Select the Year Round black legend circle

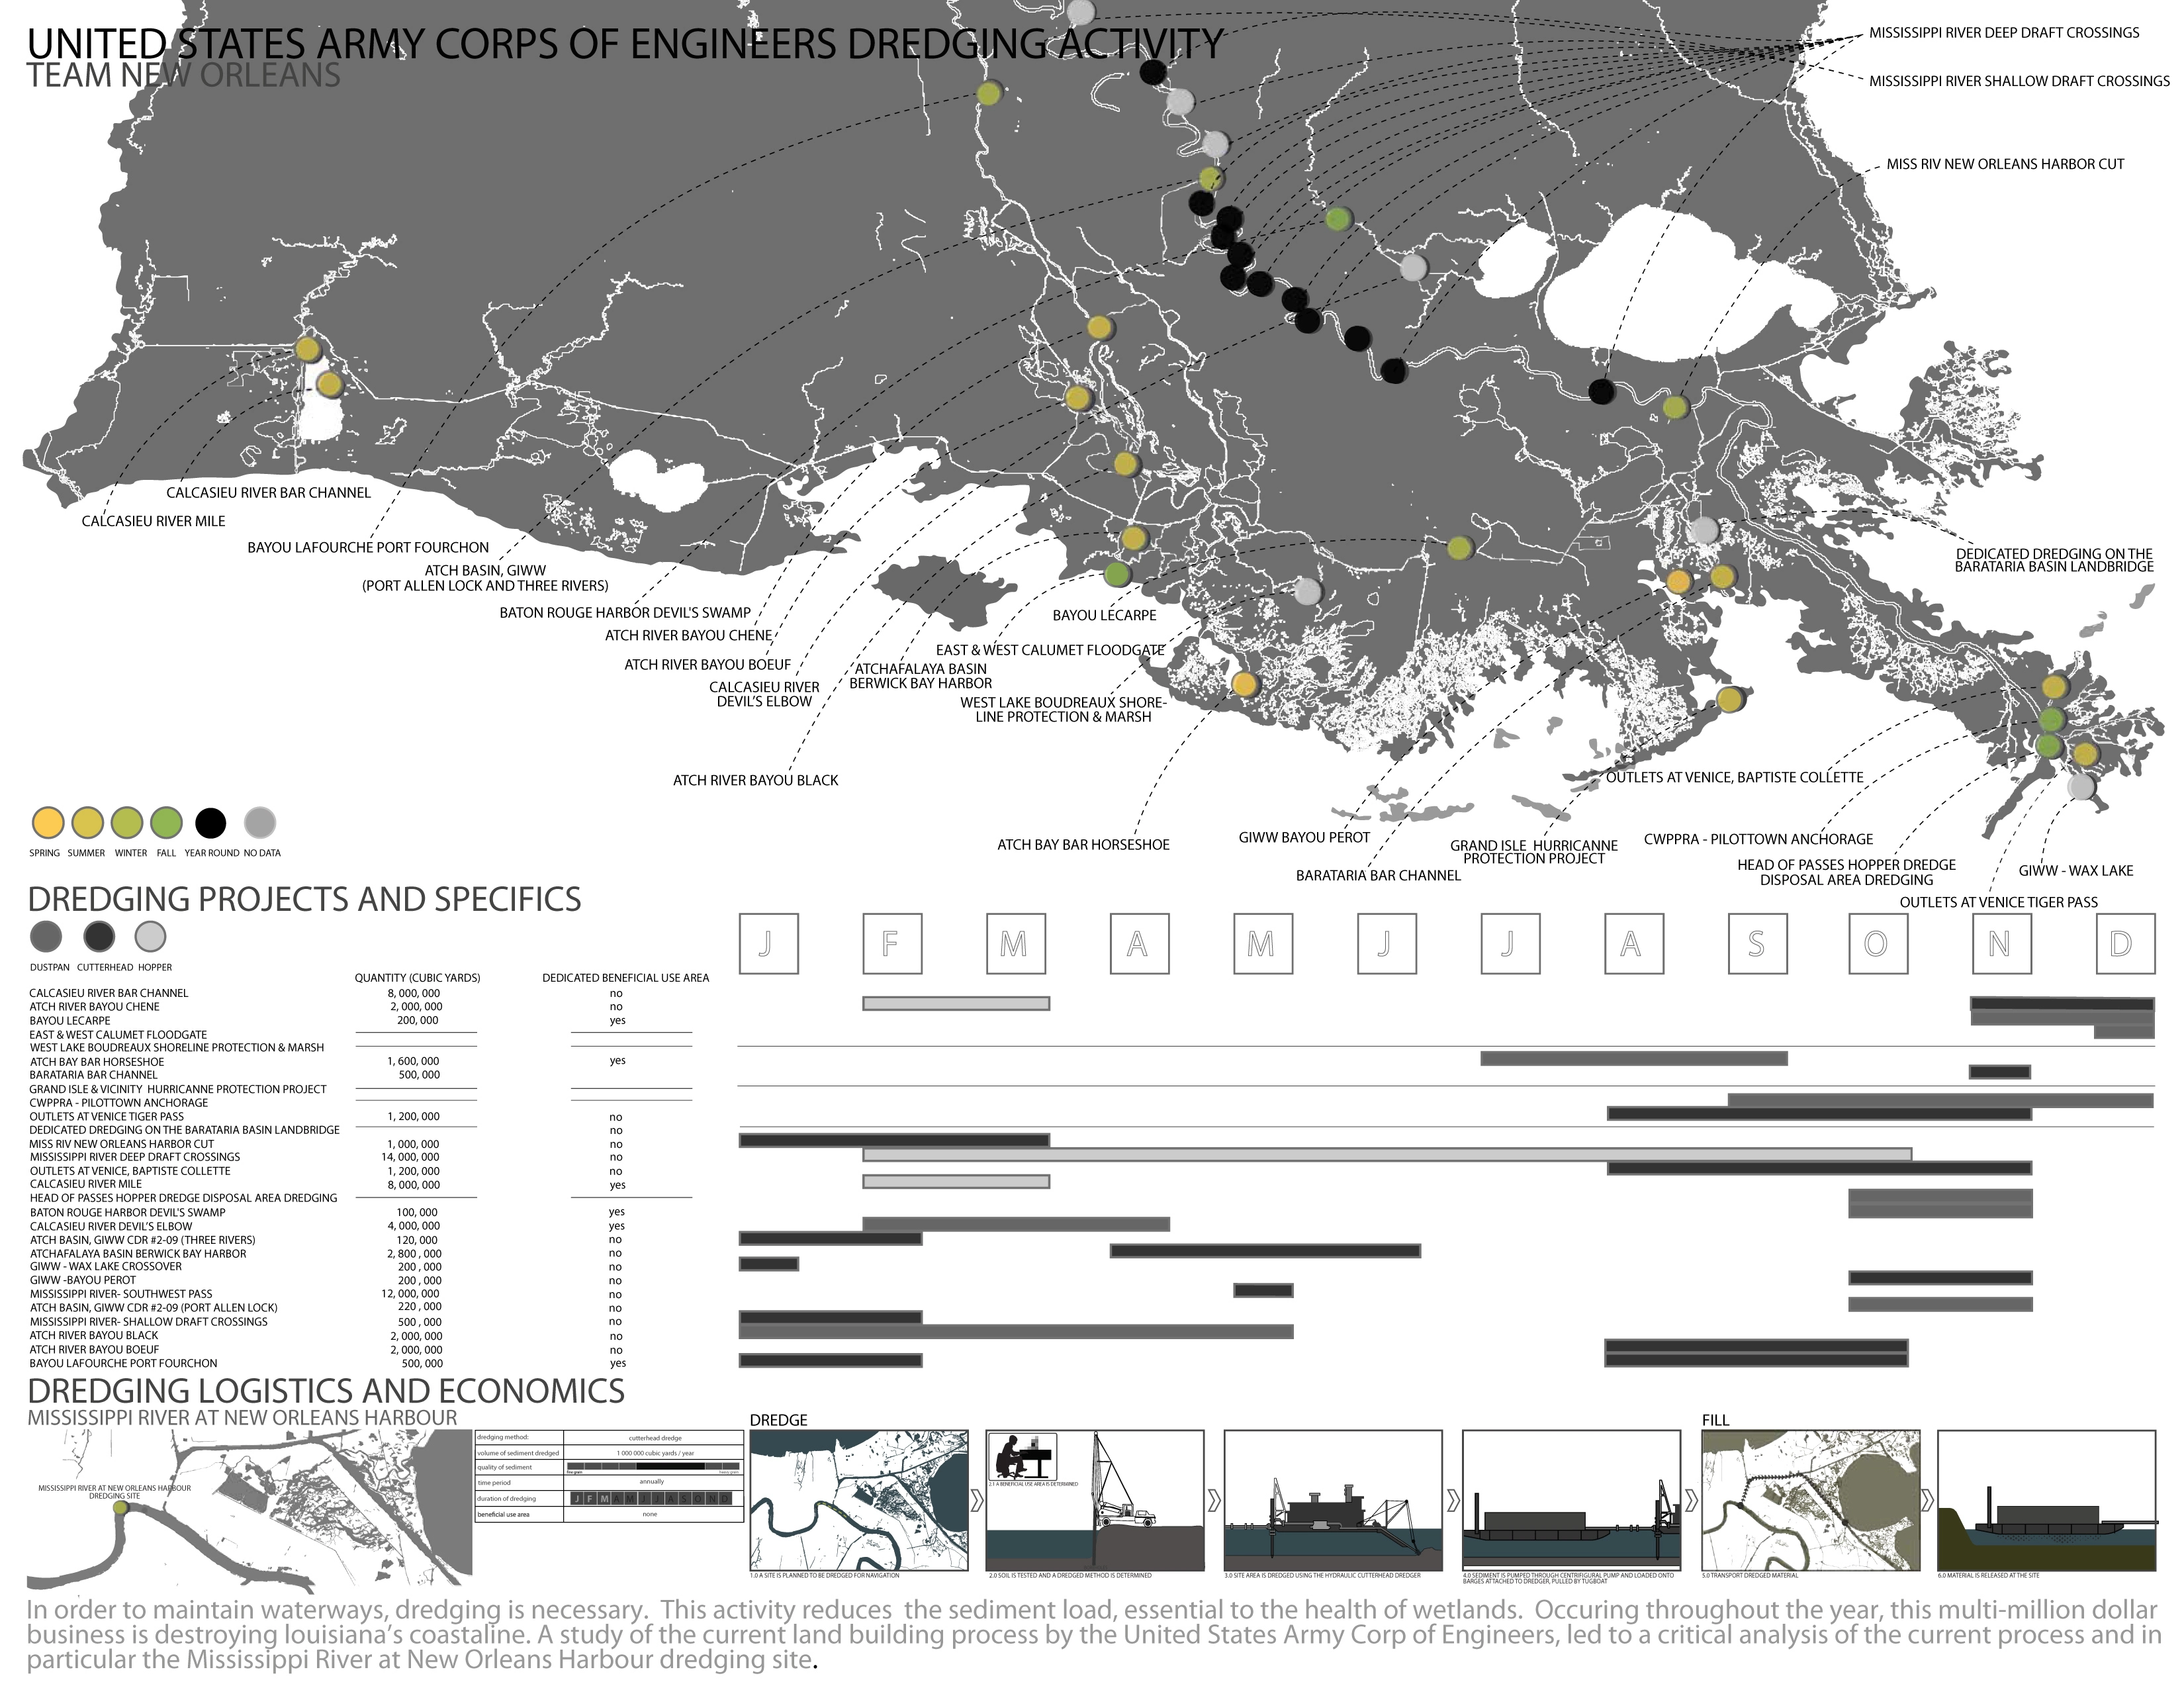pyautogui.click(x=211, y=823)
